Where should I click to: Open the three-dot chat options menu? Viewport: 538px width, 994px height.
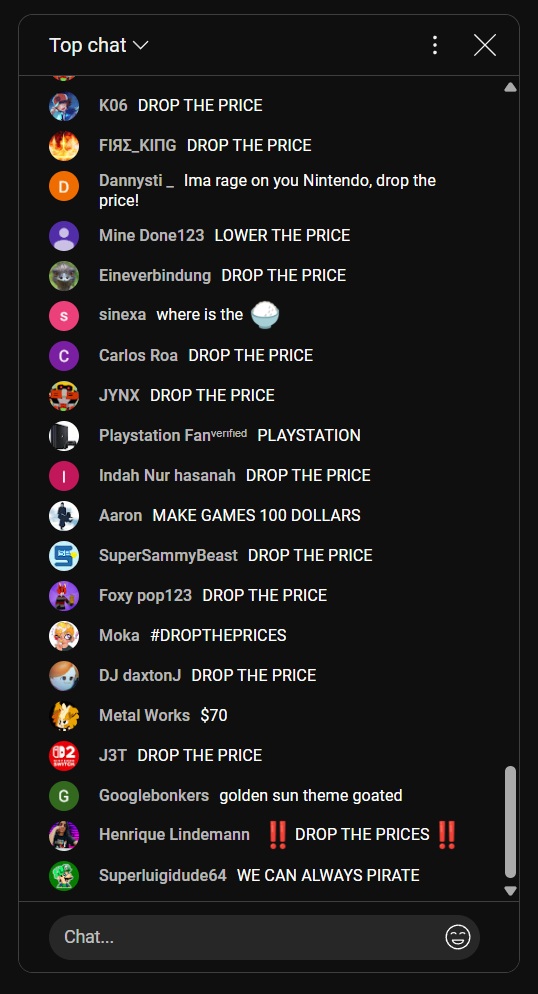click(435, 45)
